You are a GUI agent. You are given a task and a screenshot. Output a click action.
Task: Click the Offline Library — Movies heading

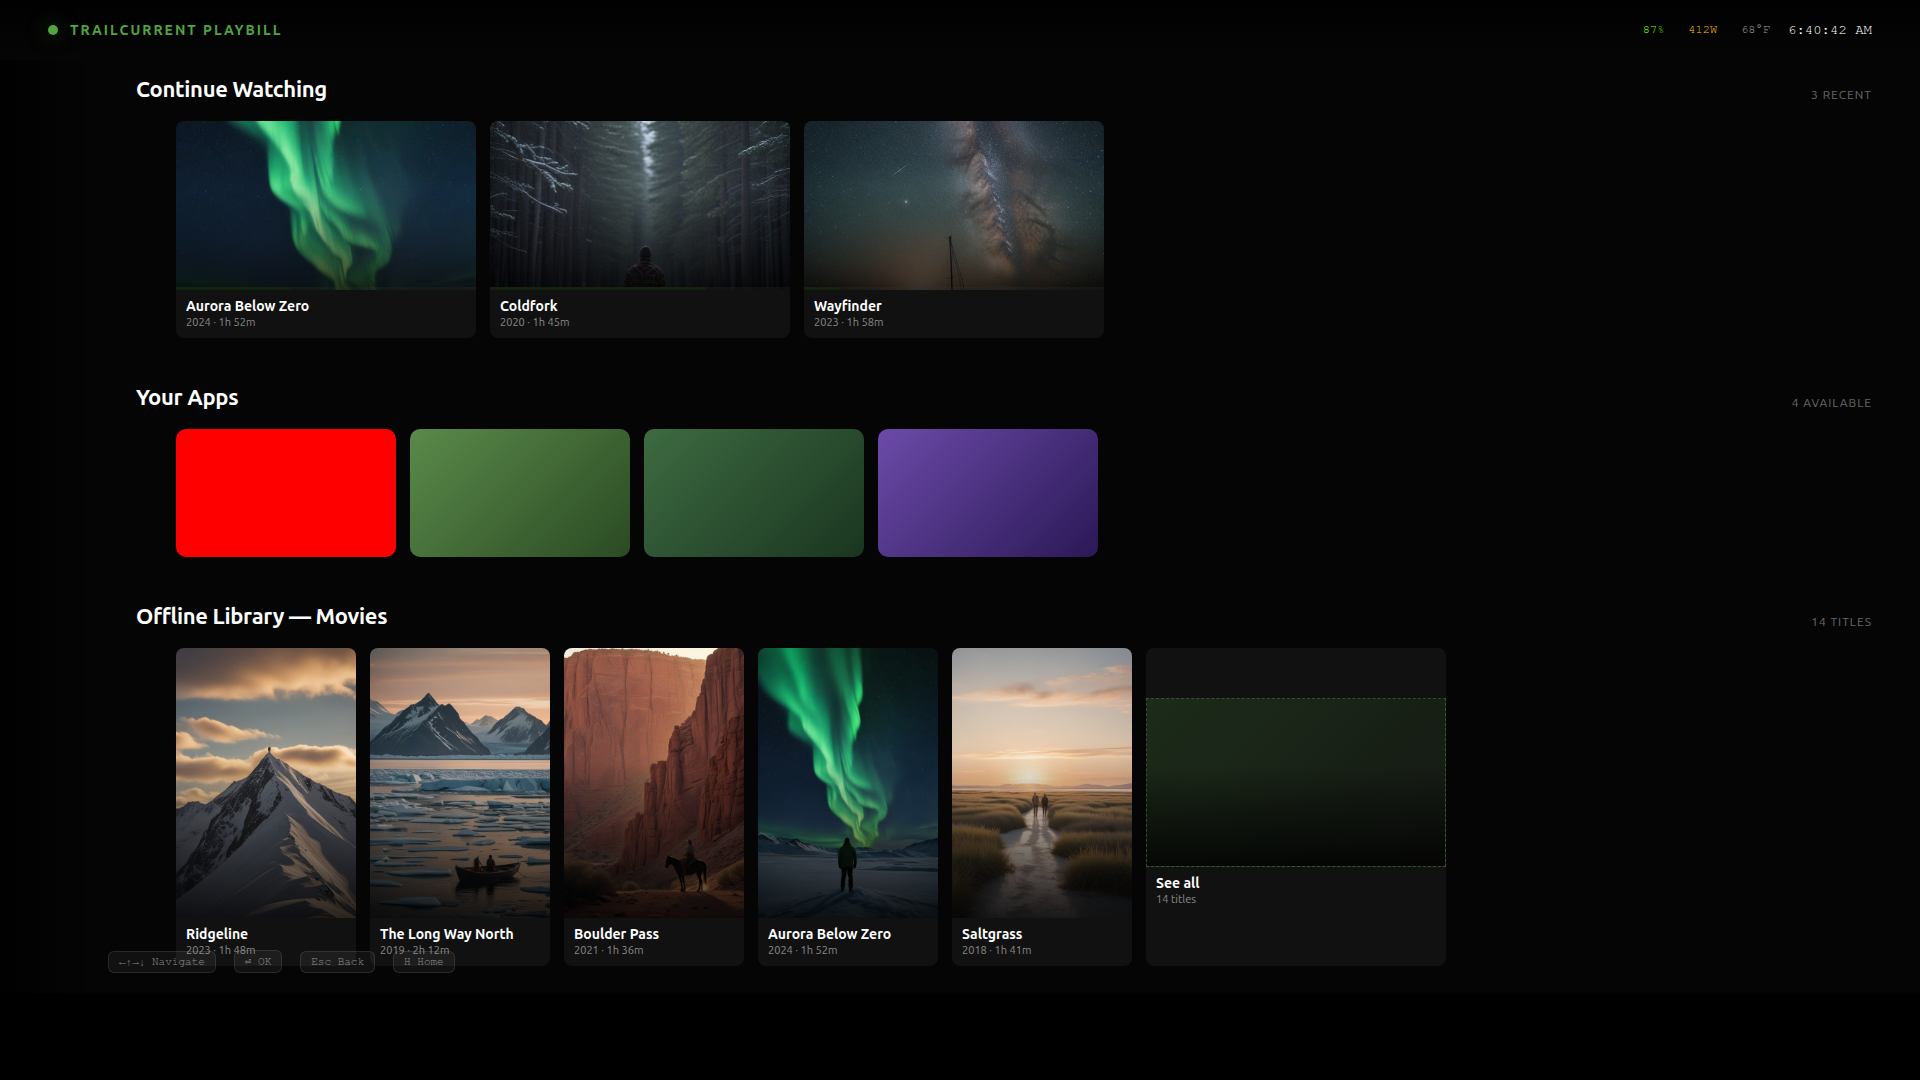[x=262, y=617]
